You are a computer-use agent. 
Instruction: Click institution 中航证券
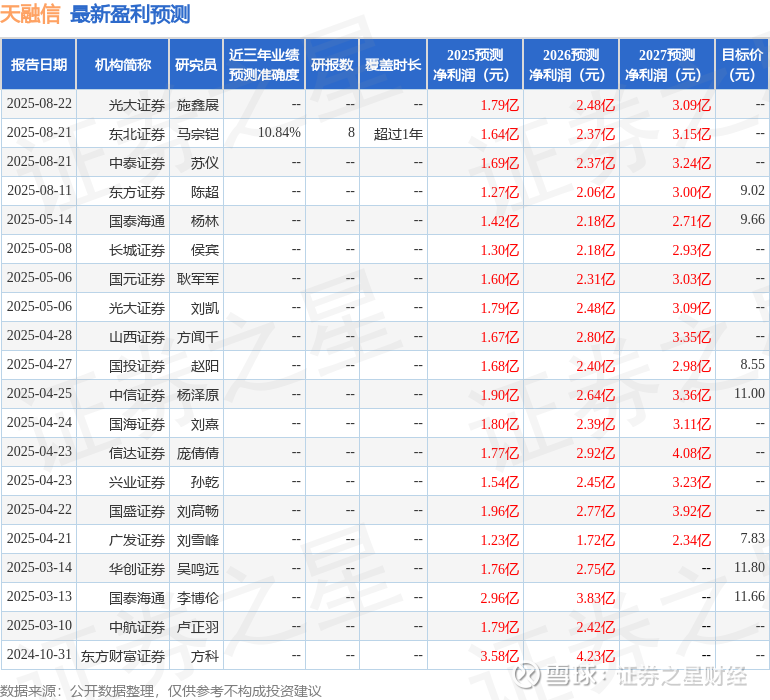tap(137, 626)
